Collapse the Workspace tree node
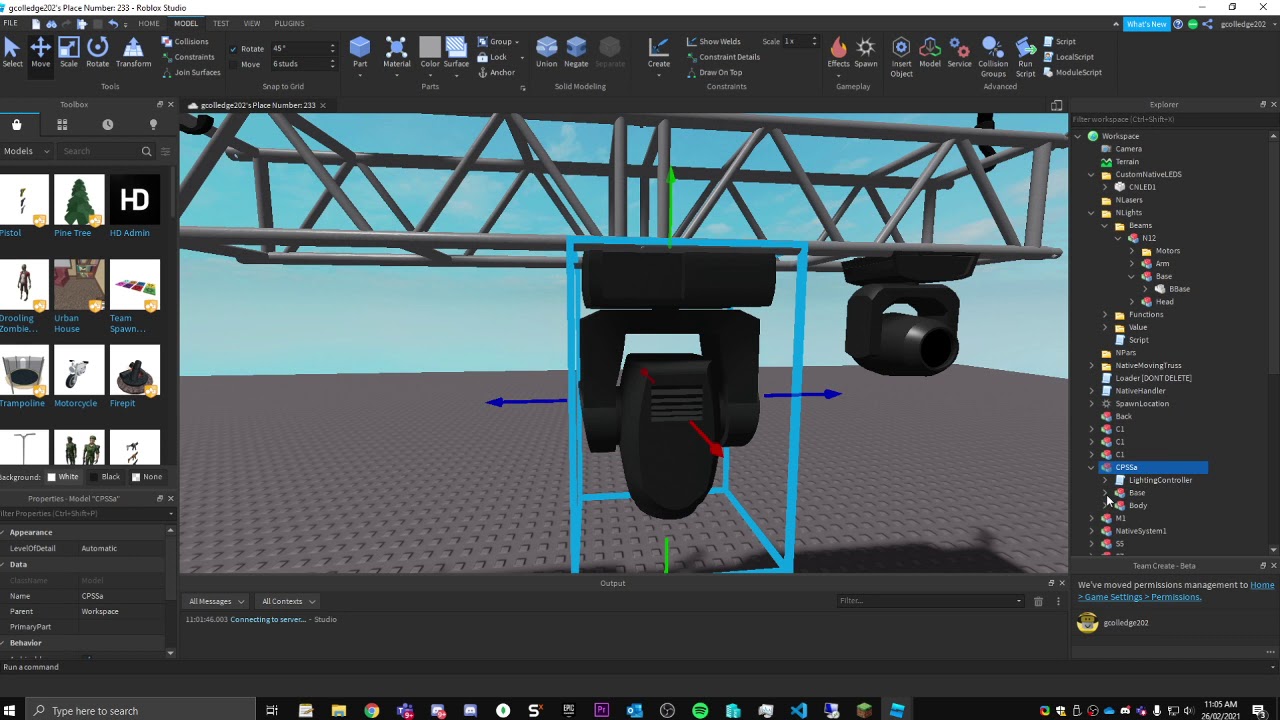Screen dimensions: 1280x720 pyautogui.click(x=1078, y=136)
